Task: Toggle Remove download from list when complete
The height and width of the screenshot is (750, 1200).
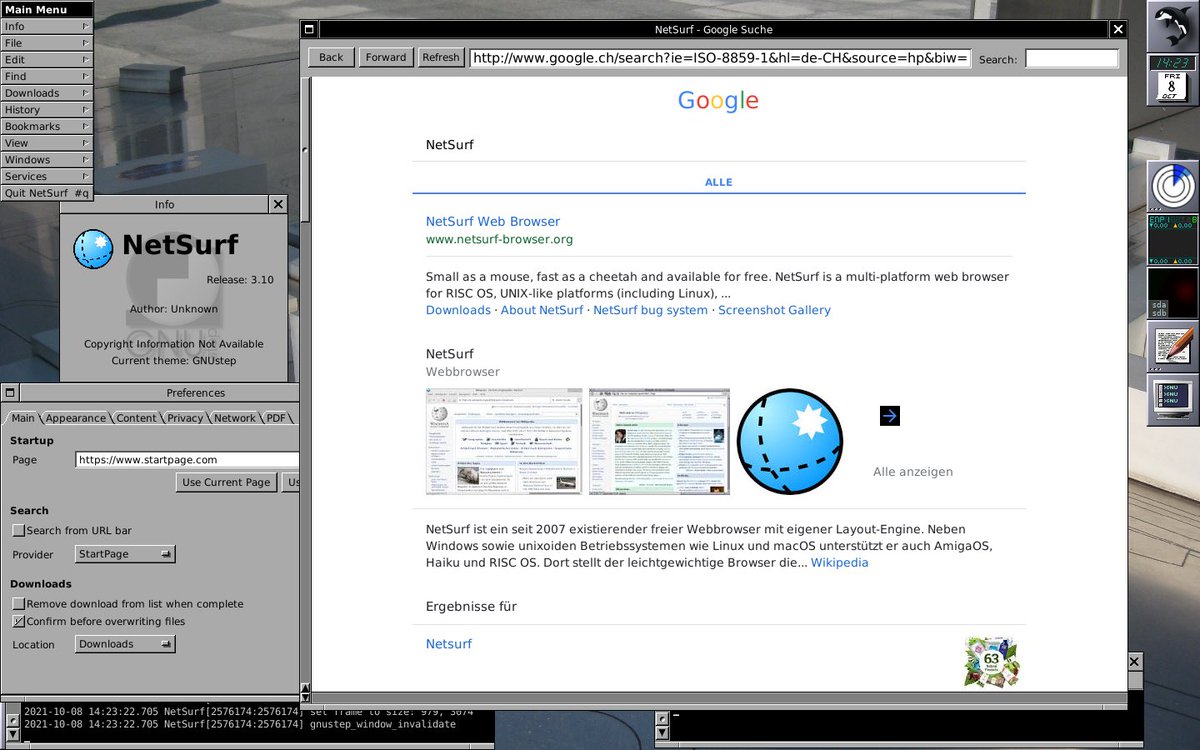Action: click(19, 604)
